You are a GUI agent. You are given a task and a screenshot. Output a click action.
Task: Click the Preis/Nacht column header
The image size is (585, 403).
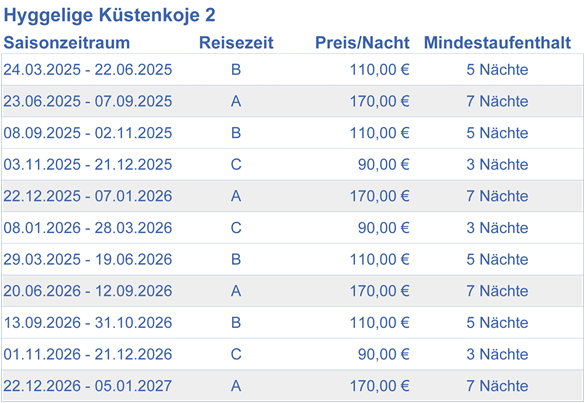pyautogui.click(x=362, y=43)
